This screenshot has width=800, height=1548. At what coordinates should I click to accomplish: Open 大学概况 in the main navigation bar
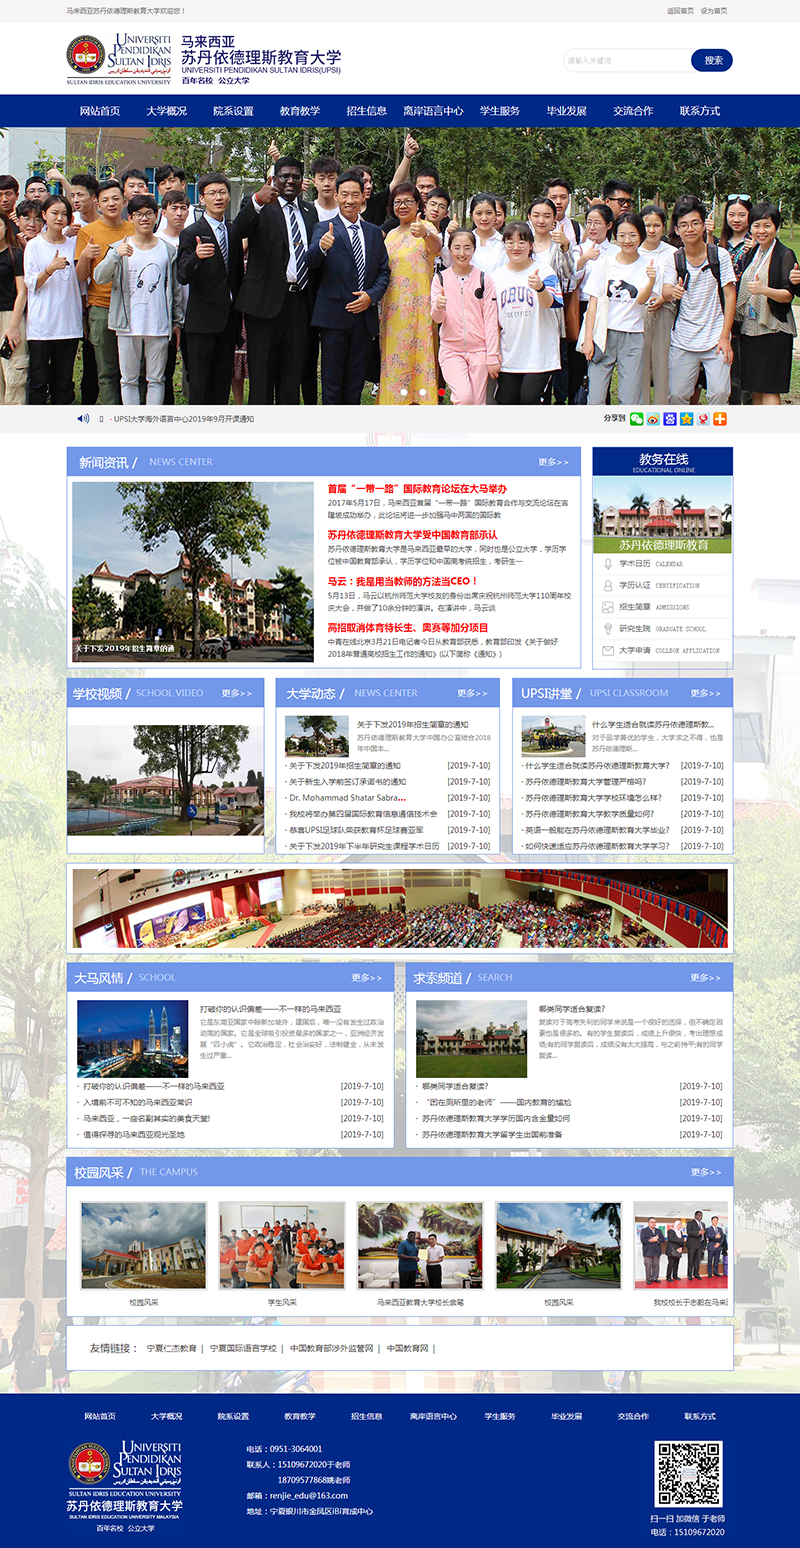click(166, 111)
